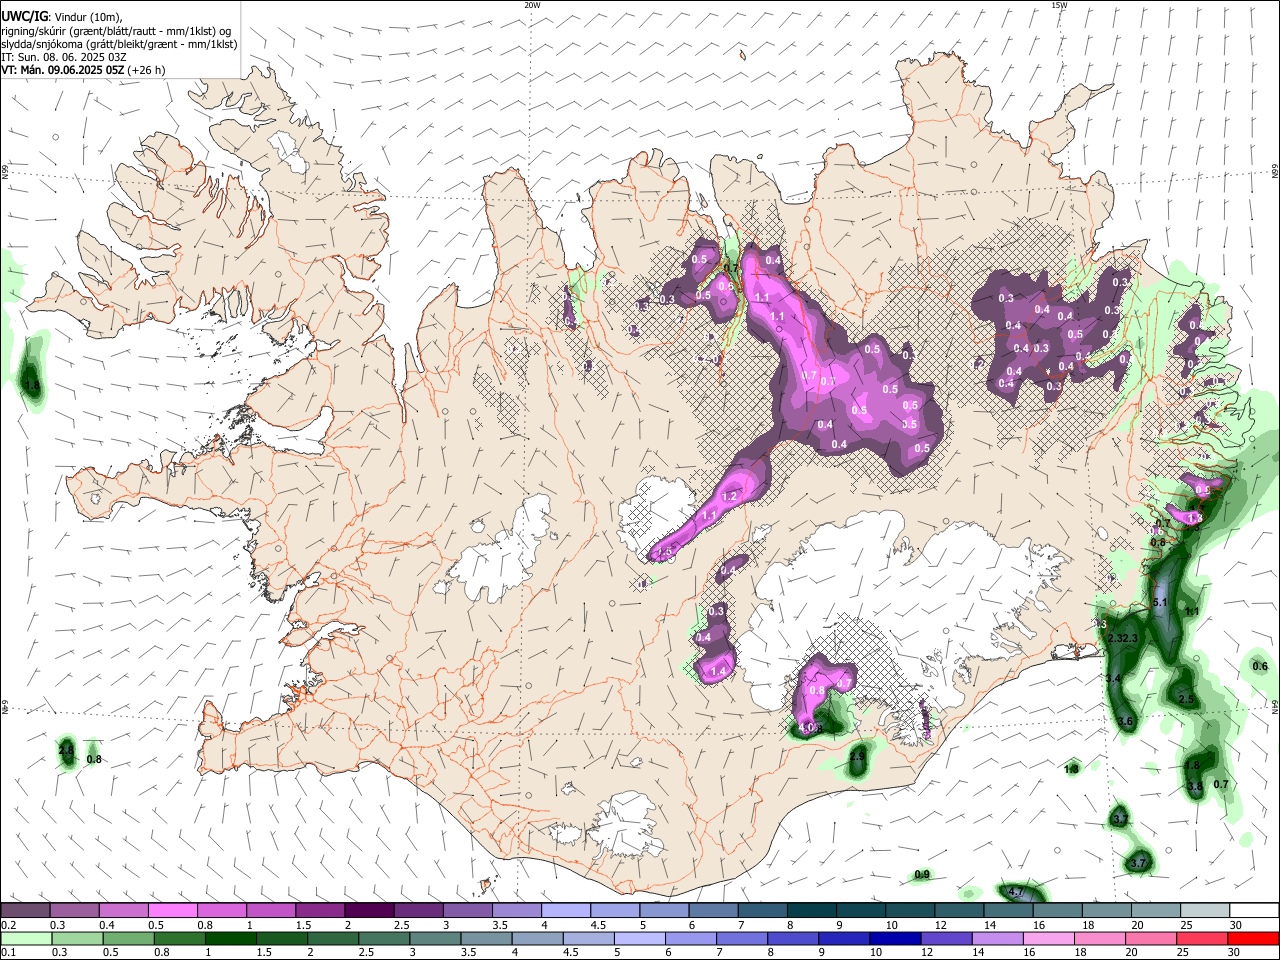Click the 15W longitude label
This screenshot has height=960, width=1280.
click(1059, 5)
